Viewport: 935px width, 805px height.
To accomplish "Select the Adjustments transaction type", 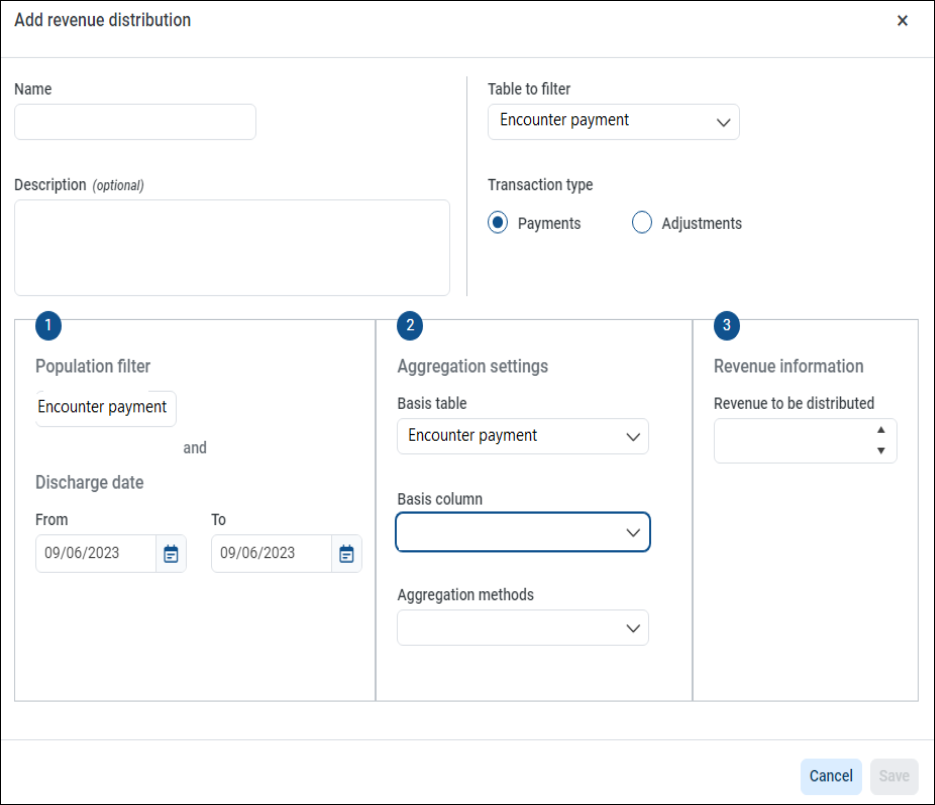I will tap(642, 222).
